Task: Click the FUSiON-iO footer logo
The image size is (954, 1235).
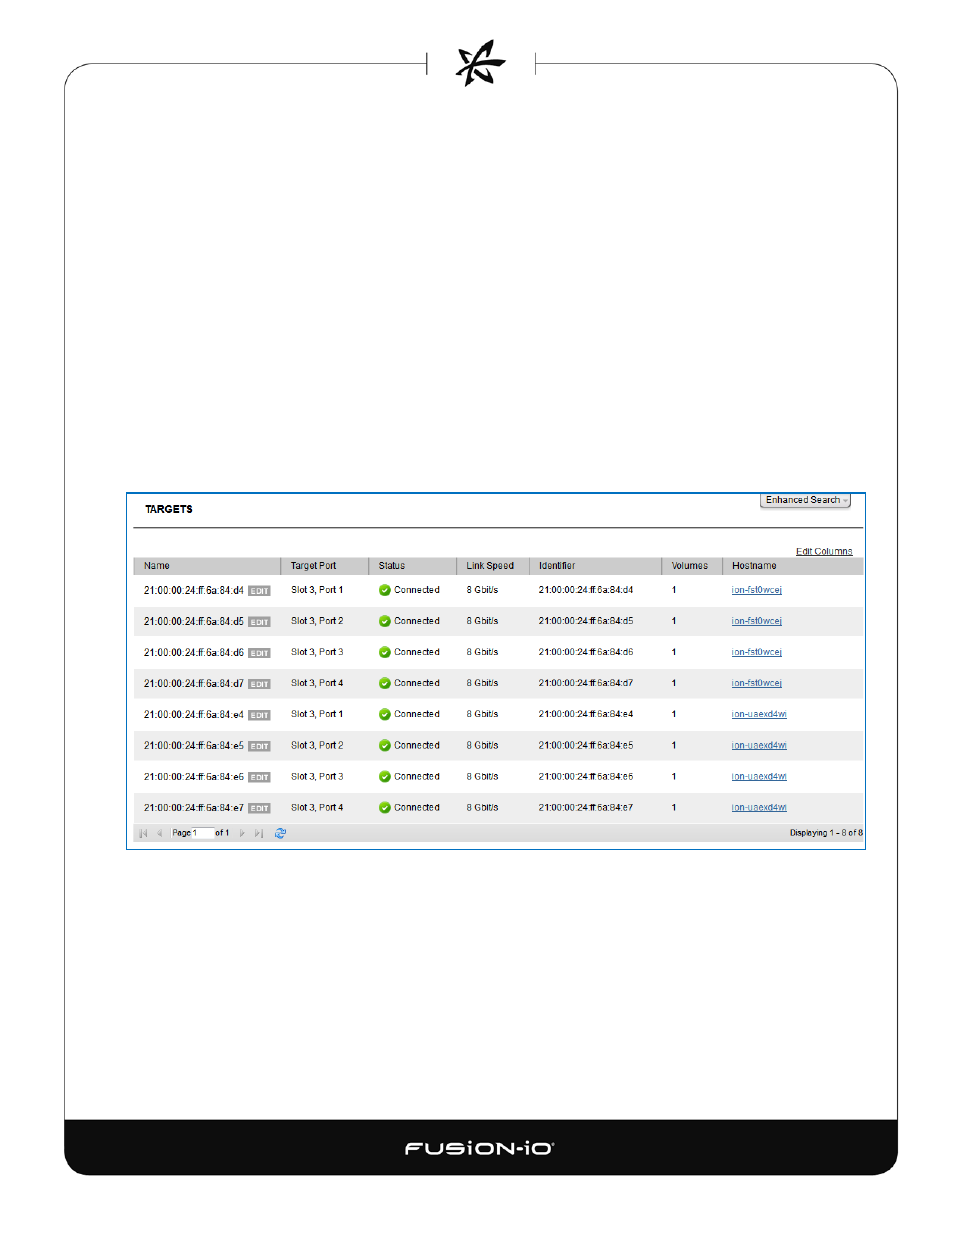Action: [x=479, y=1148]
